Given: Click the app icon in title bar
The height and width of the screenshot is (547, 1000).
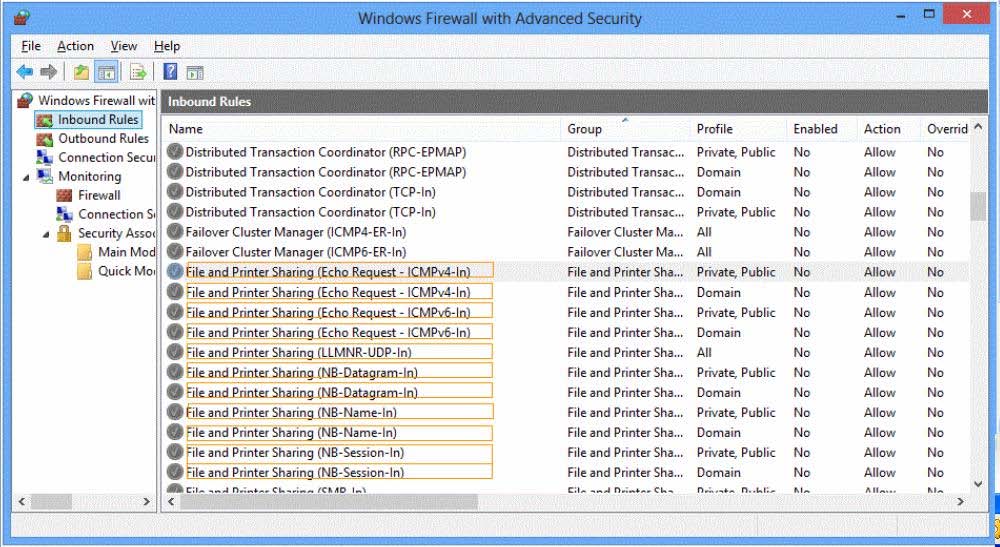Looking at the screenshot, I should 21,17.
